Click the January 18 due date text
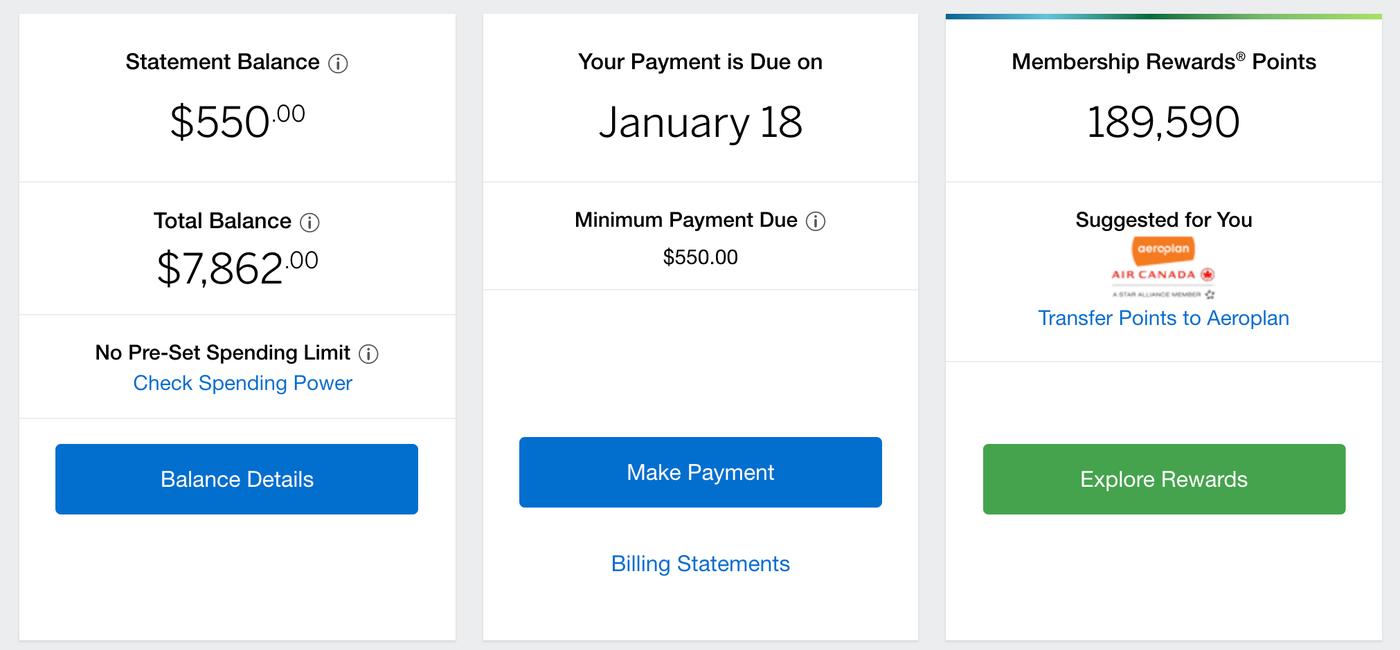Image resolution: width=1400 pixels, height=650 pixels. click(x=700, y=121)
